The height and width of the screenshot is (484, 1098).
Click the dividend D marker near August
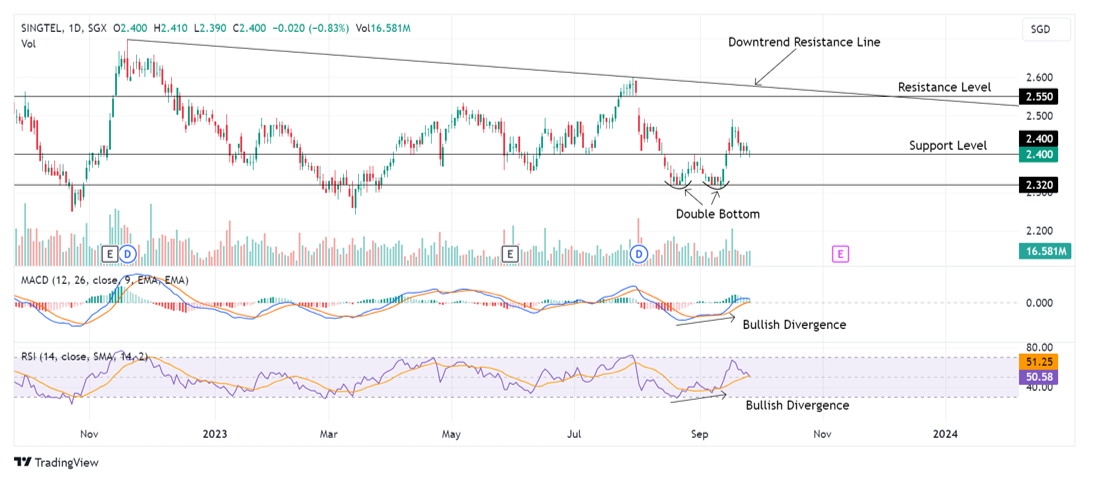[x=639, y=254]
